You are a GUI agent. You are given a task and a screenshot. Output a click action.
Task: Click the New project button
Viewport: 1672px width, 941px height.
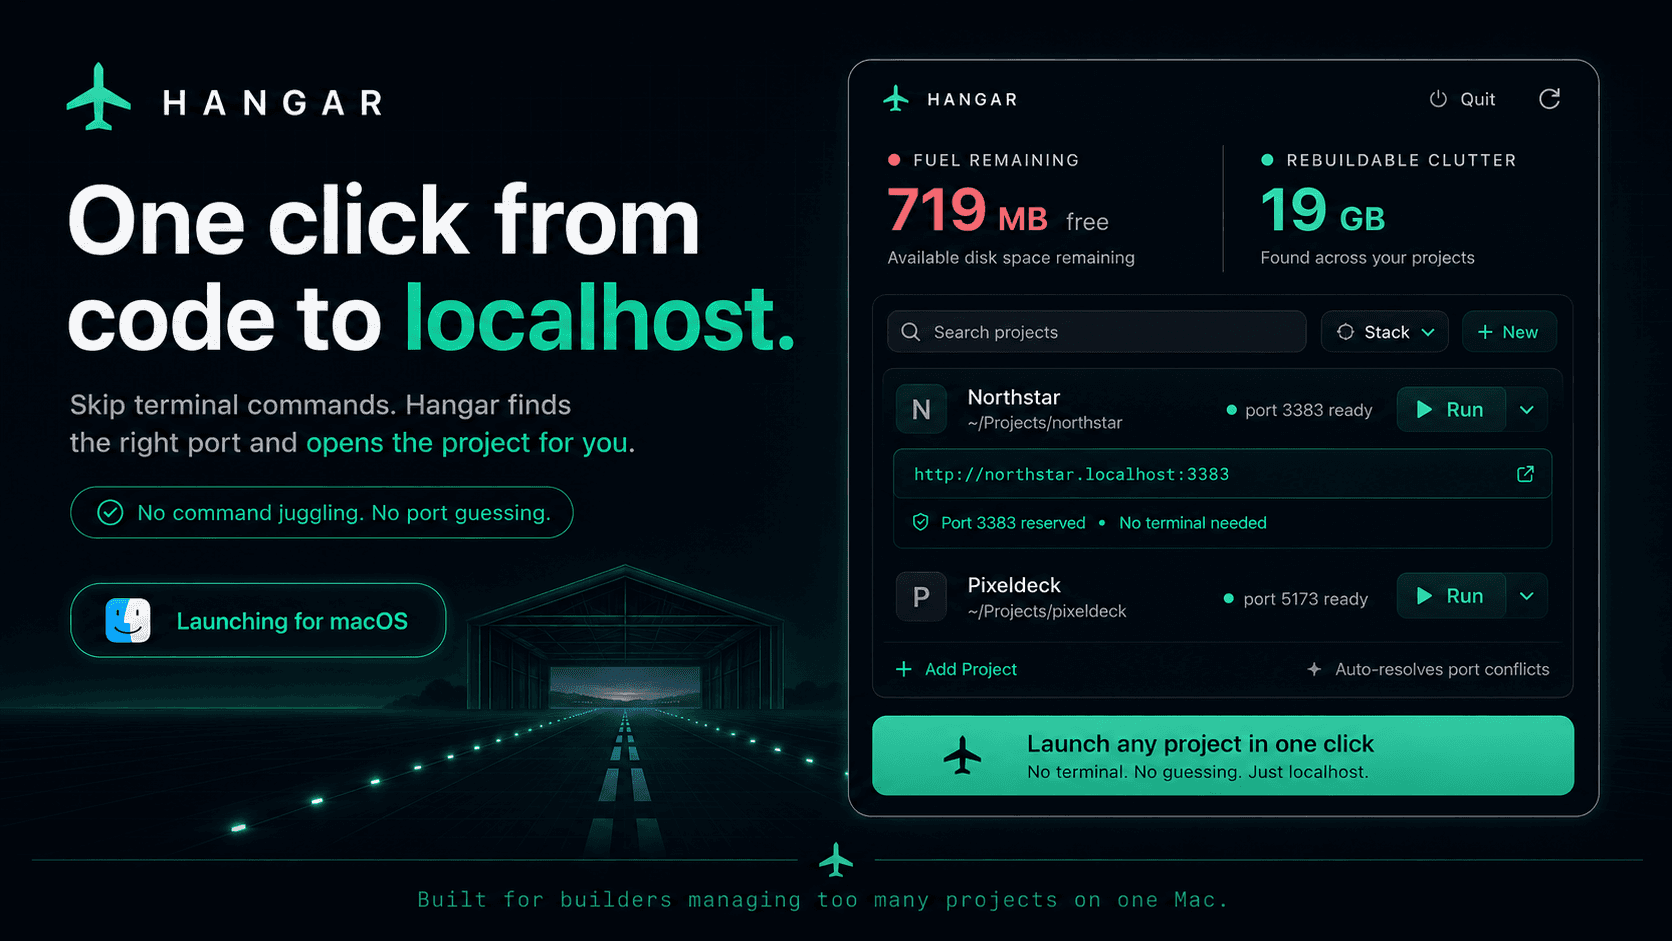1509,332
